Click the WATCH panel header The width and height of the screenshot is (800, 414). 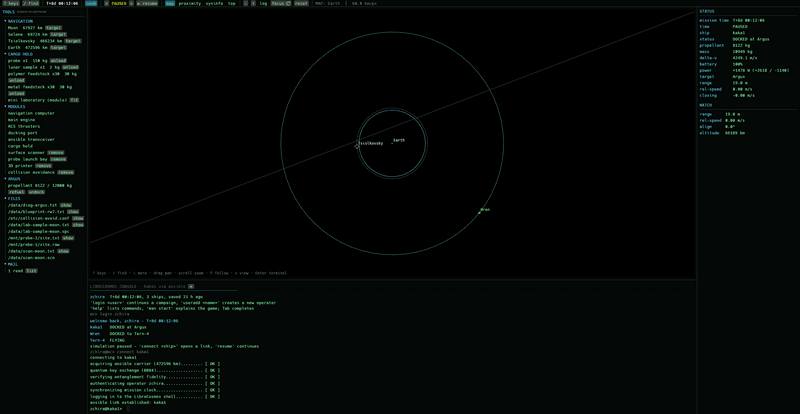pyautogui.click(x=707, y=105)
